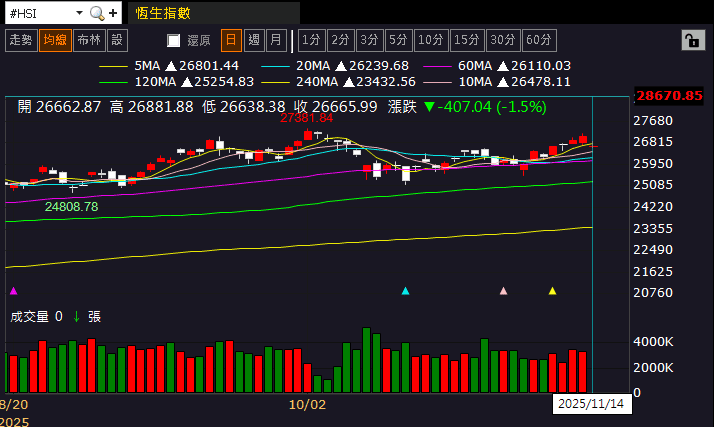The image size is (714, 427).
Task: Open the #HSI symbol dropdown arrow
Action: 79,13
